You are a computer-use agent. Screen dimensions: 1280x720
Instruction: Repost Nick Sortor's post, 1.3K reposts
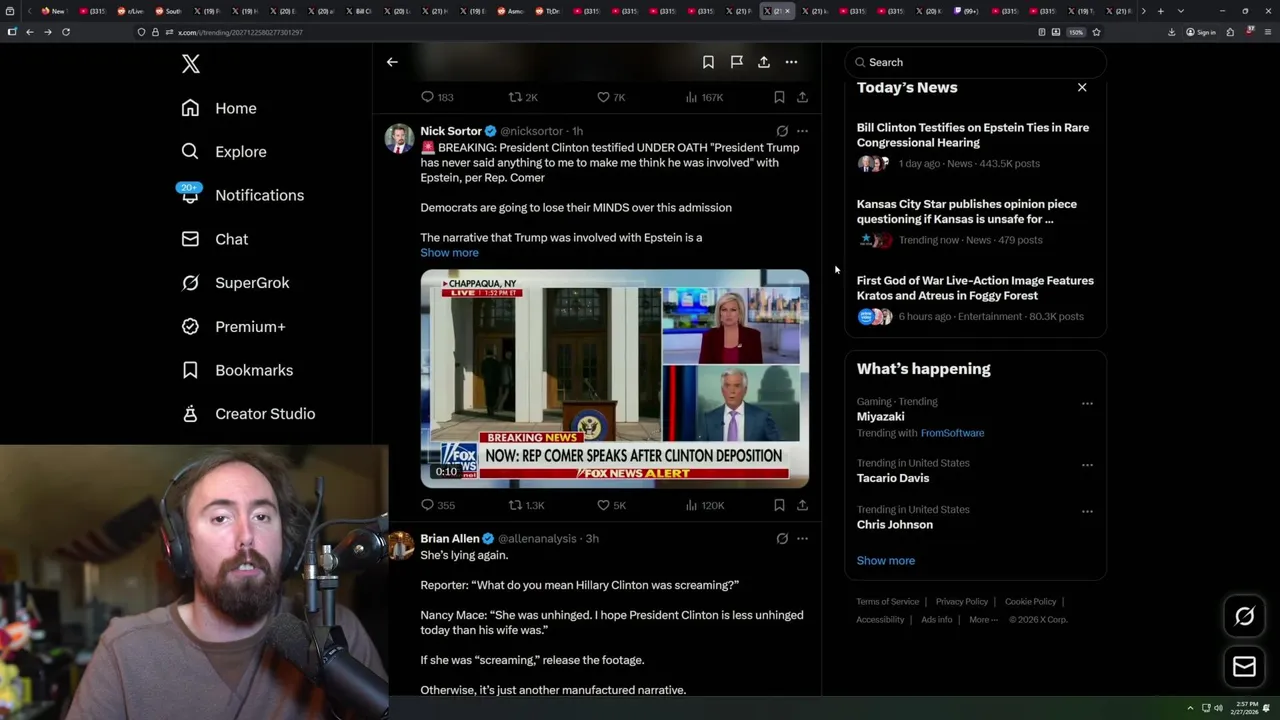pos(526,505)
